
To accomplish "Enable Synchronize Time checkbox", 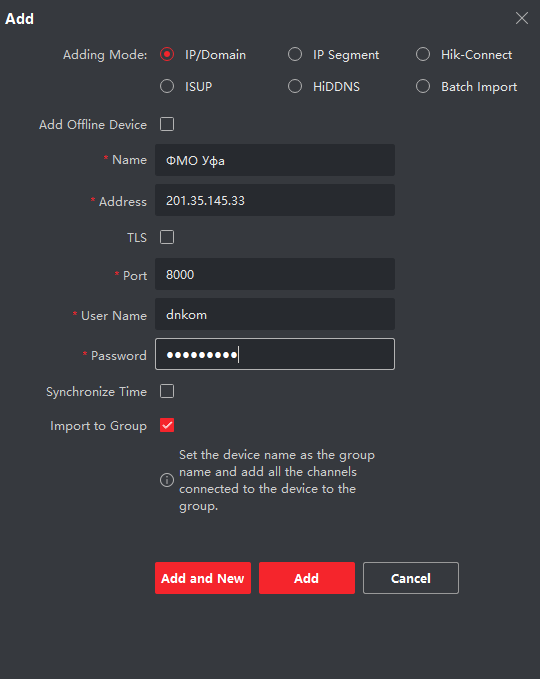I will (x=167, y=391).
